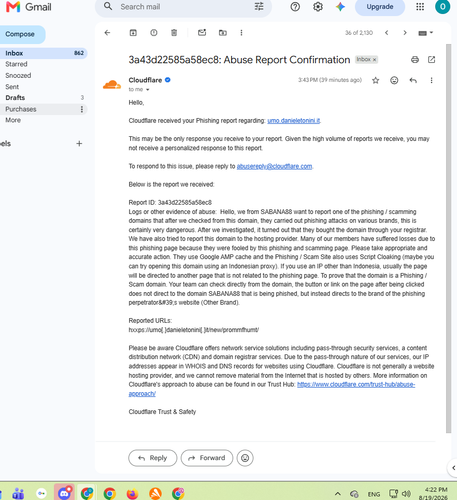Open the Inbox folder
Image resolution: width=457 pixels, height=500 pixels.
[43, 53]
